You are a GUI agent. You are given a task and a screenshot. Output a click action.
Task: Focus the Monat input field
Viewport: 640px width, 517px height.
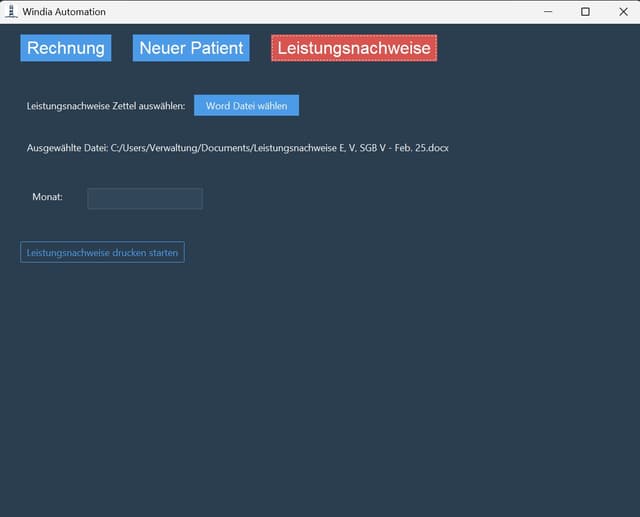(x=145, y=199)
